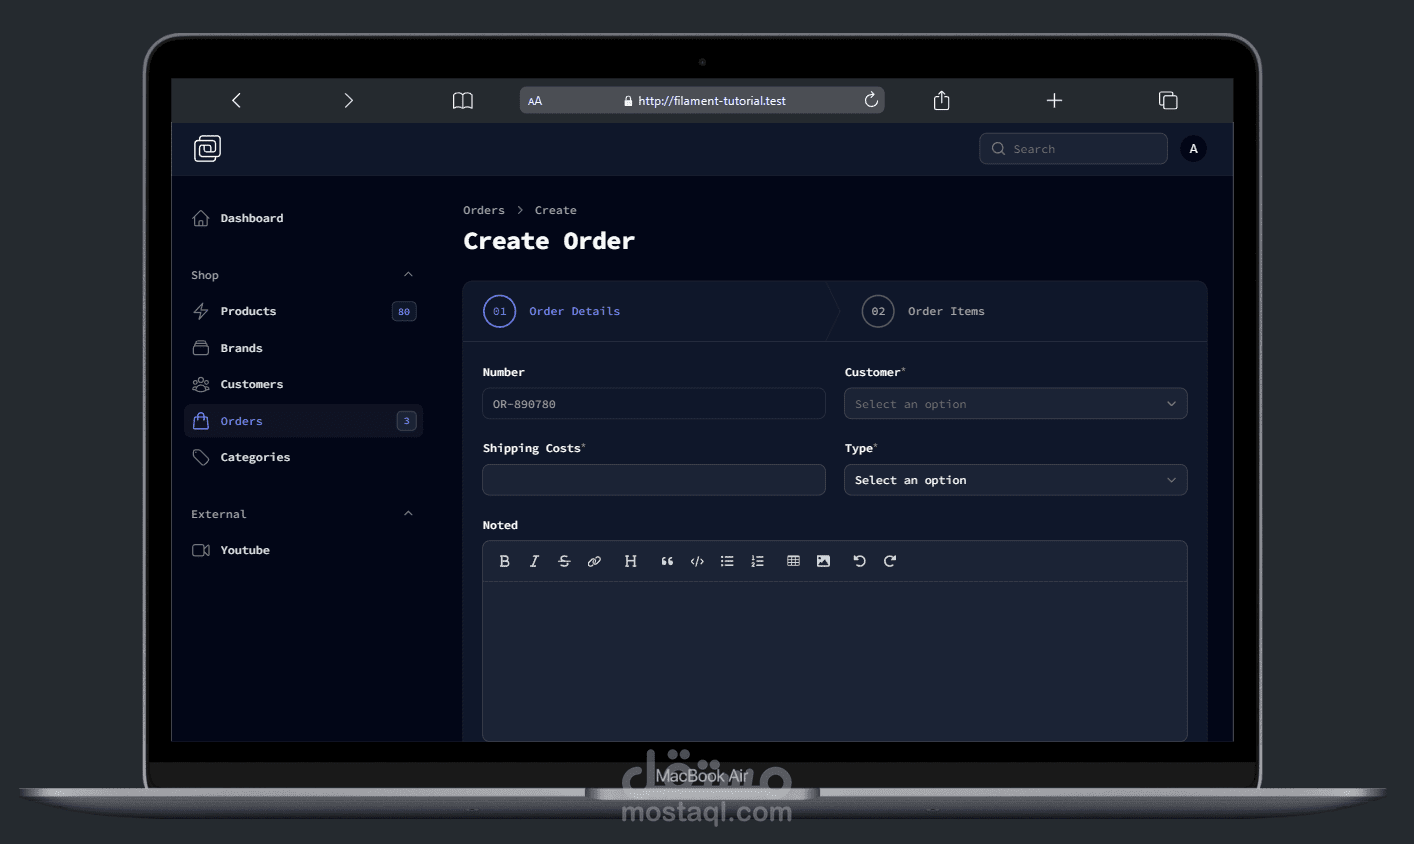The image size is (1414, 844).
Task: Open the Type select dropdown
Action: point(1015,480)
